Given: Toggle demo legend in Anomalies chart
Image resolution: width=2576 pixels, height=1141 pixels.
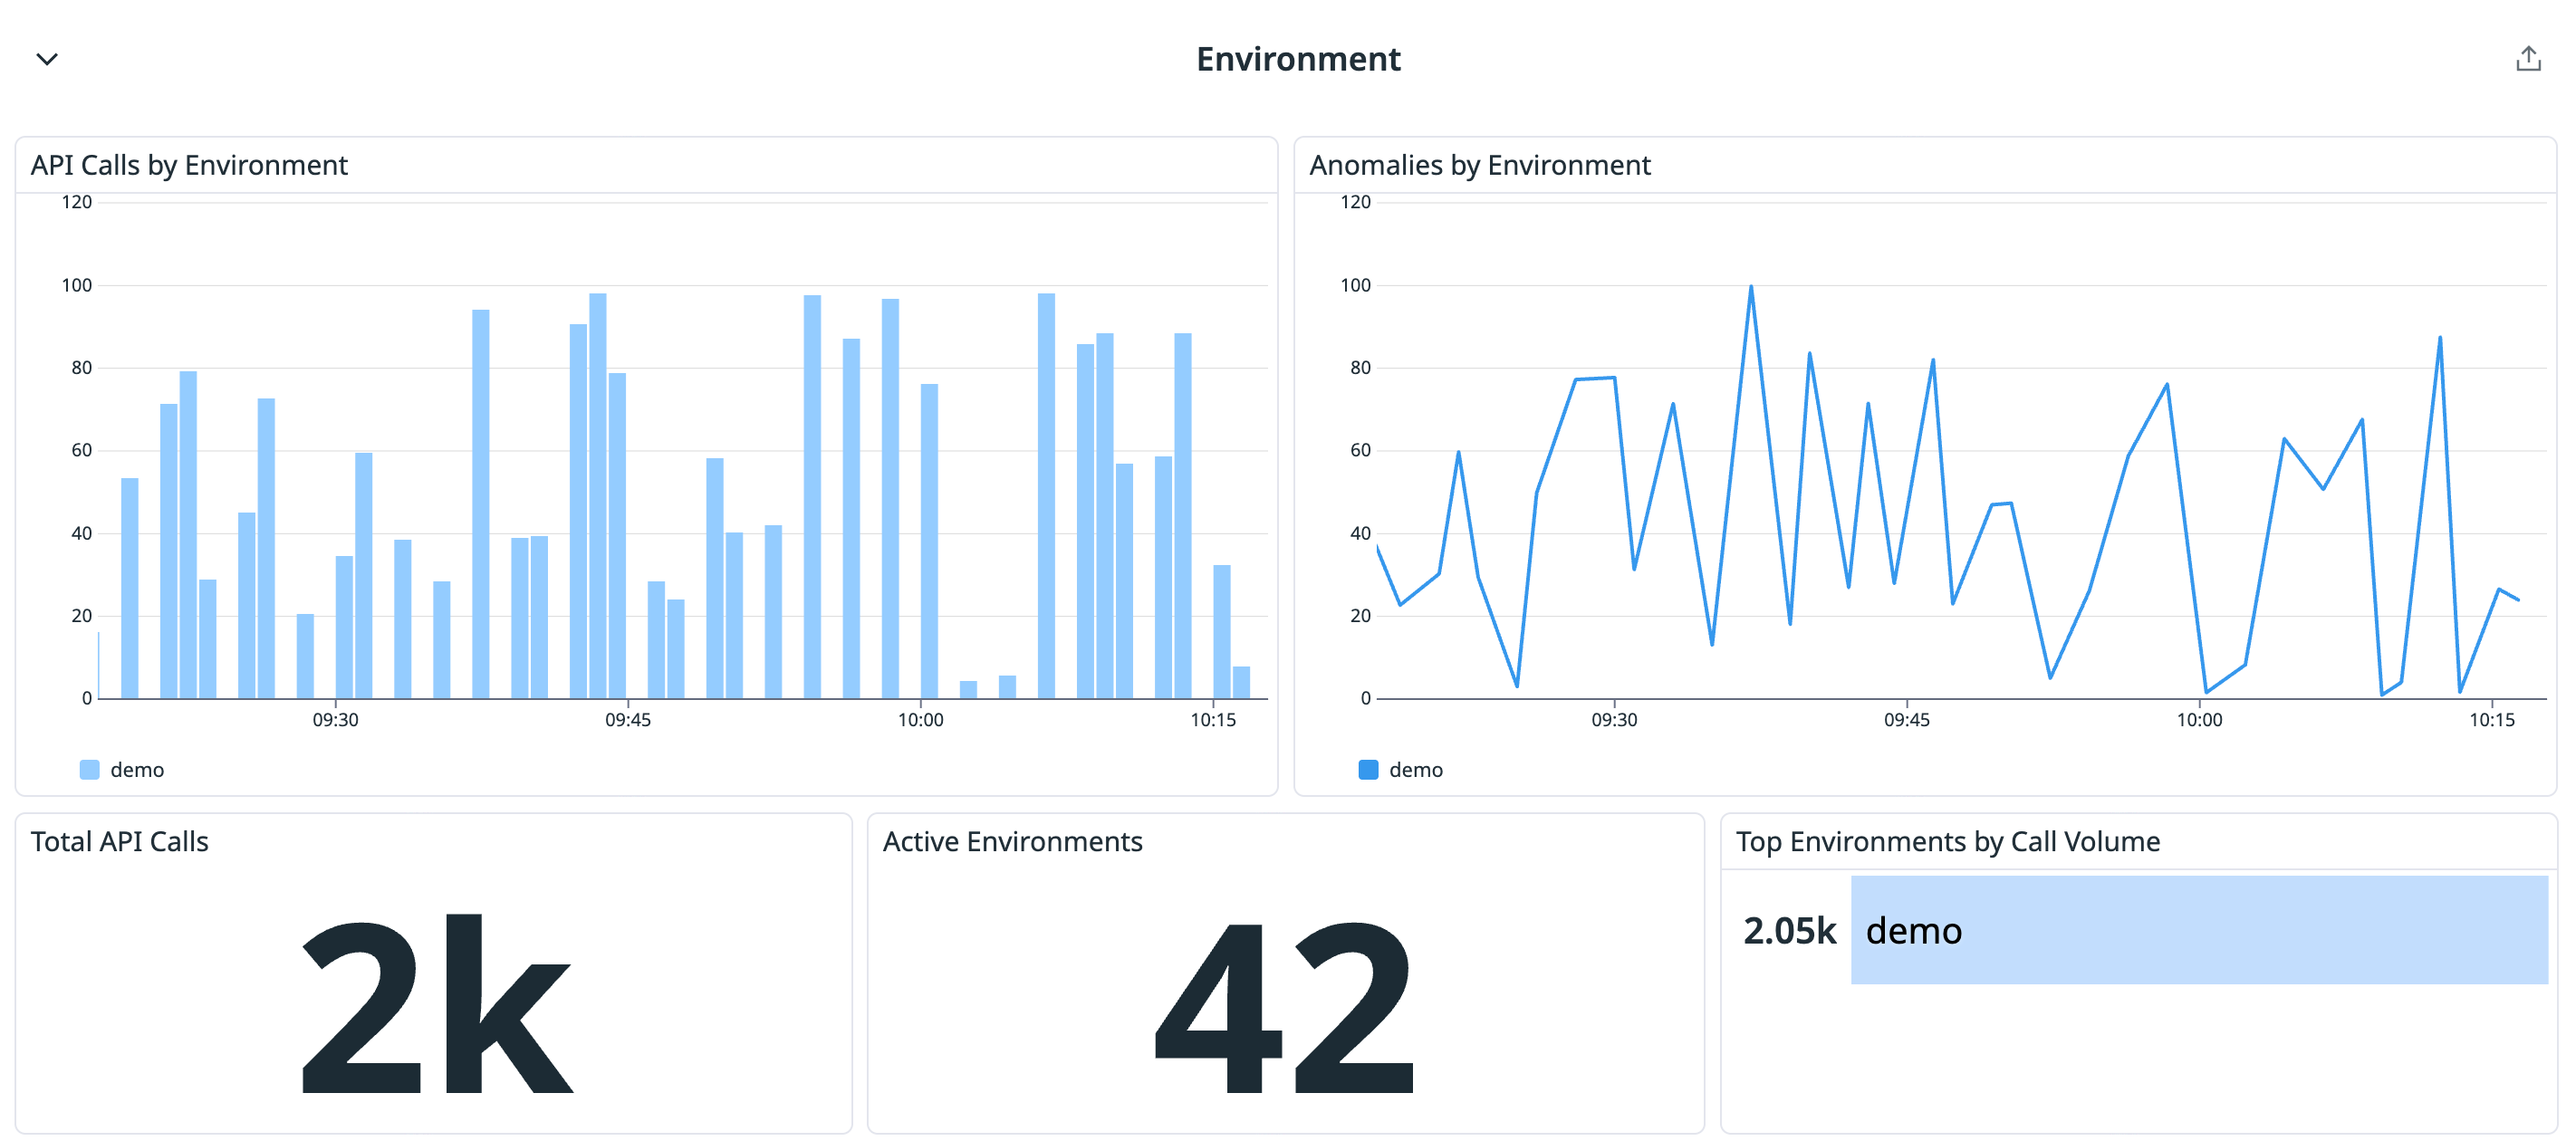Looking at the screenshot, I should click(x=1401, y=769).
